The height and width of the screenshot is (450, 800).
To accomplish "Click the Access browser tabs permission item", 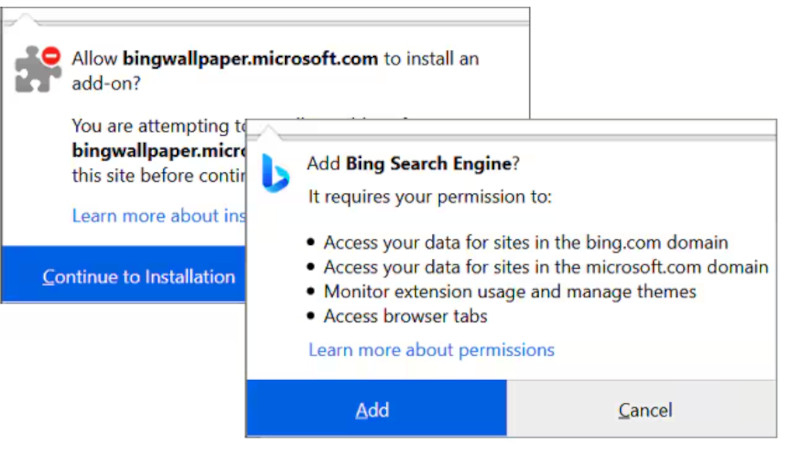I will pos(406,316).
